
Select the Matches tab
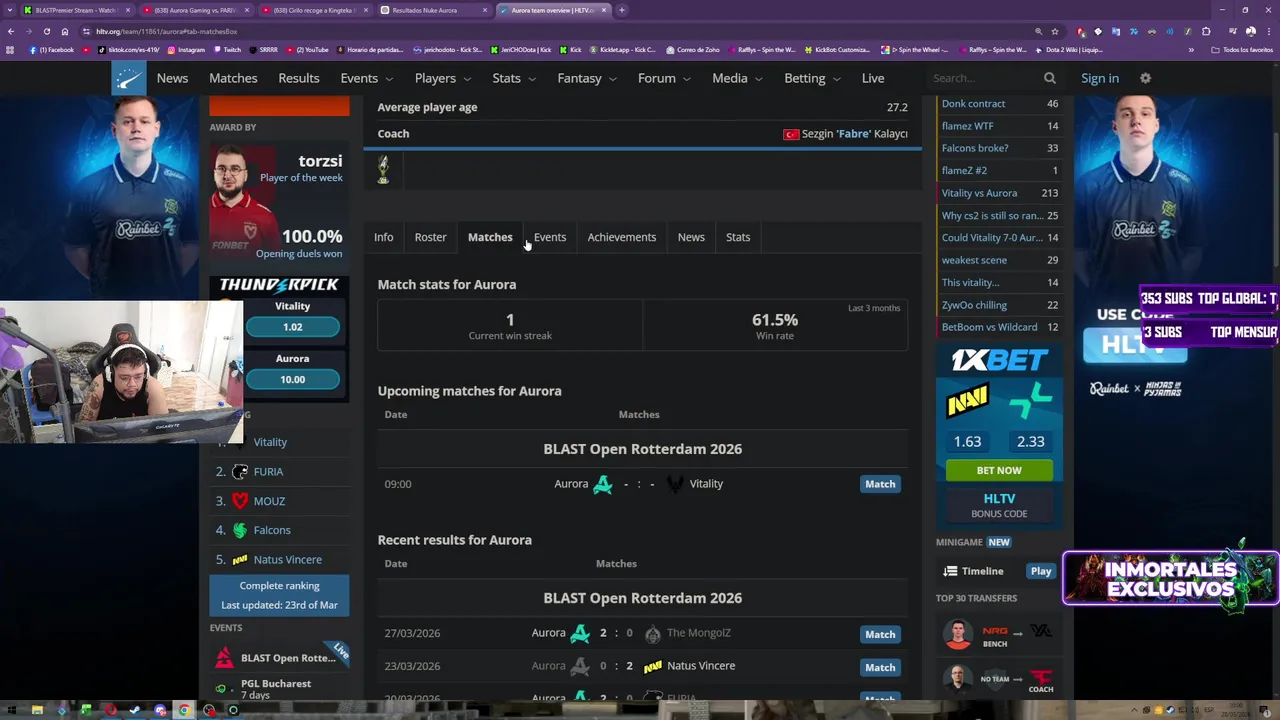490,237
